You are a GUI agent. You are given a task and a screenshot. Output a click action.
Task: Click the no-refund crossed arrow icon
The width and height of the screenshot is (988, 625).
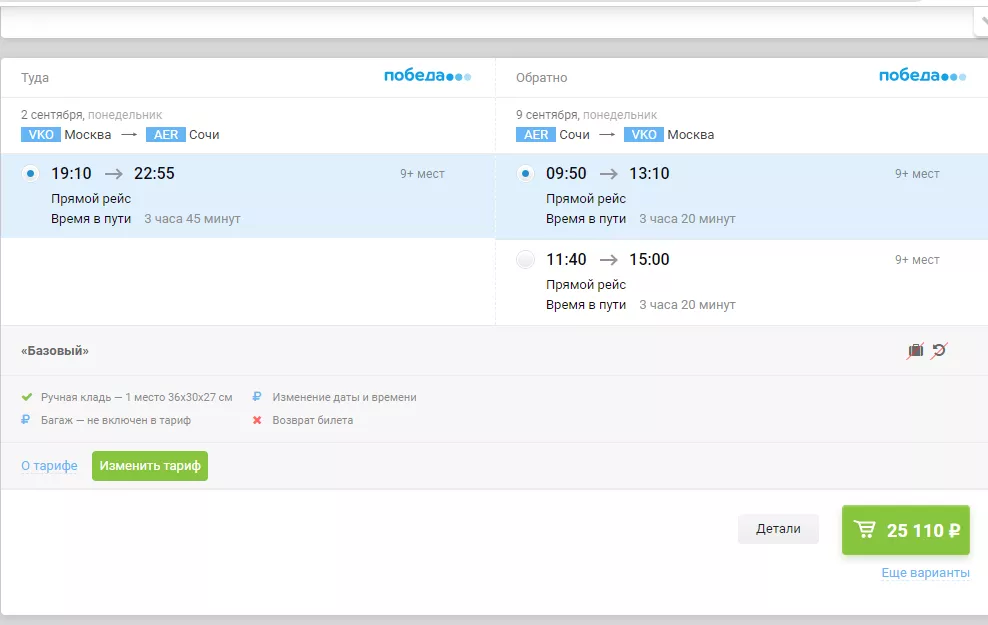[939, 351]
